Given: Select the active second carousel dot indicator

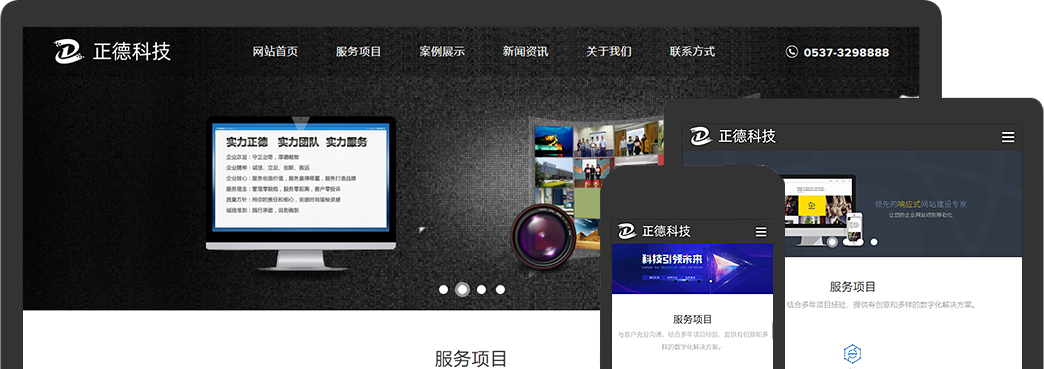Looking at the screenshot, I should pyautogui.click(x=462, y=290).
